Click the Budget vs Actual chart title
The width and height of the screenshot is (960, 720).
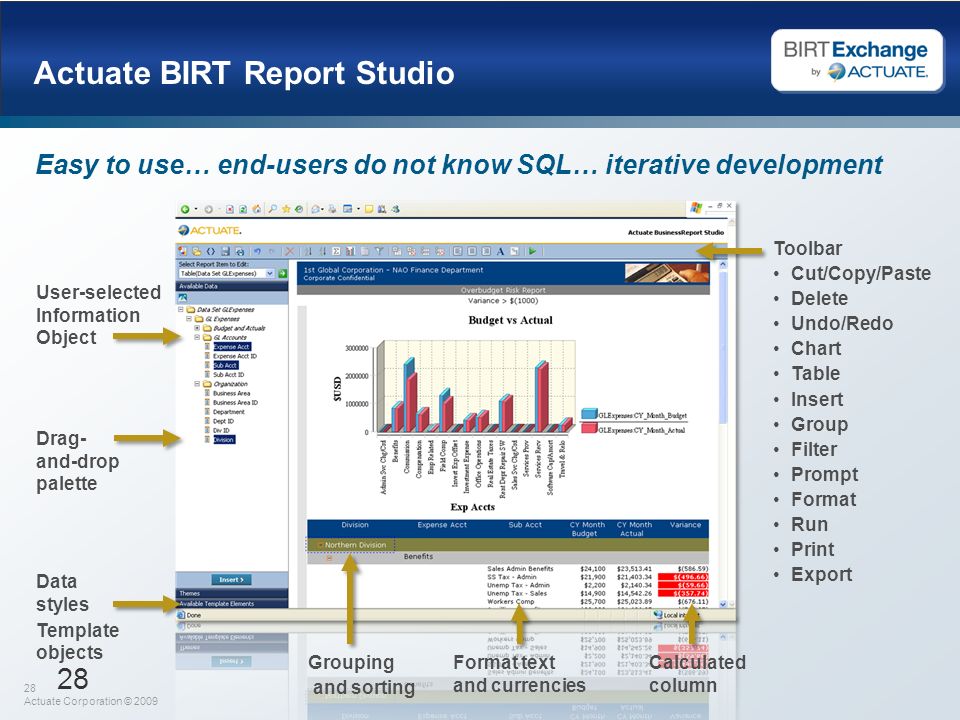pyautogui.click(x=511, y=320)
